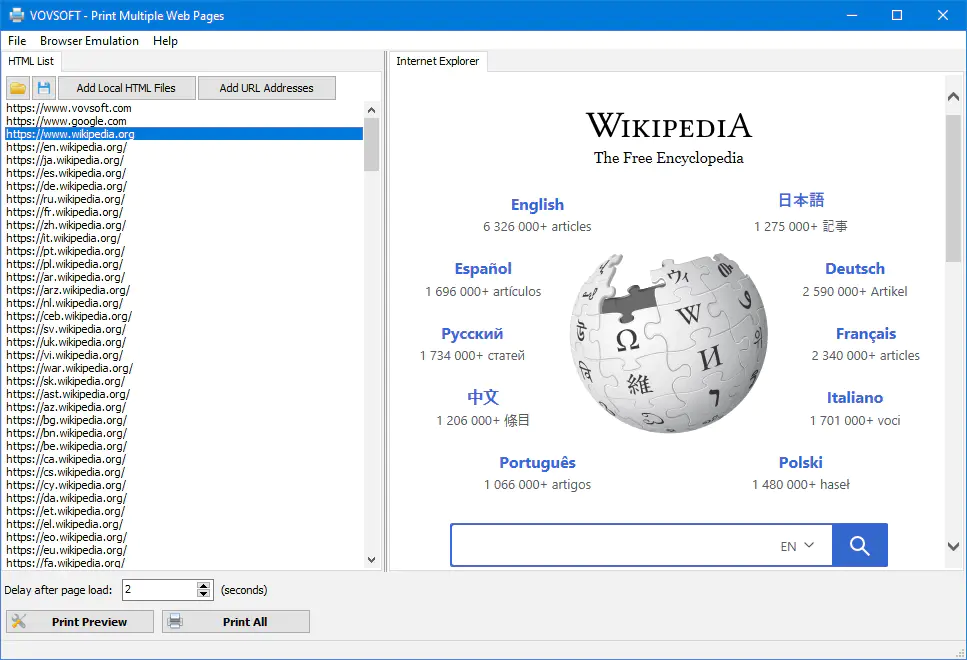The height and width of the screenshot is (660, 967).
Task: Click the wrench icon on Print Preview button
Action: click(22, 621)
